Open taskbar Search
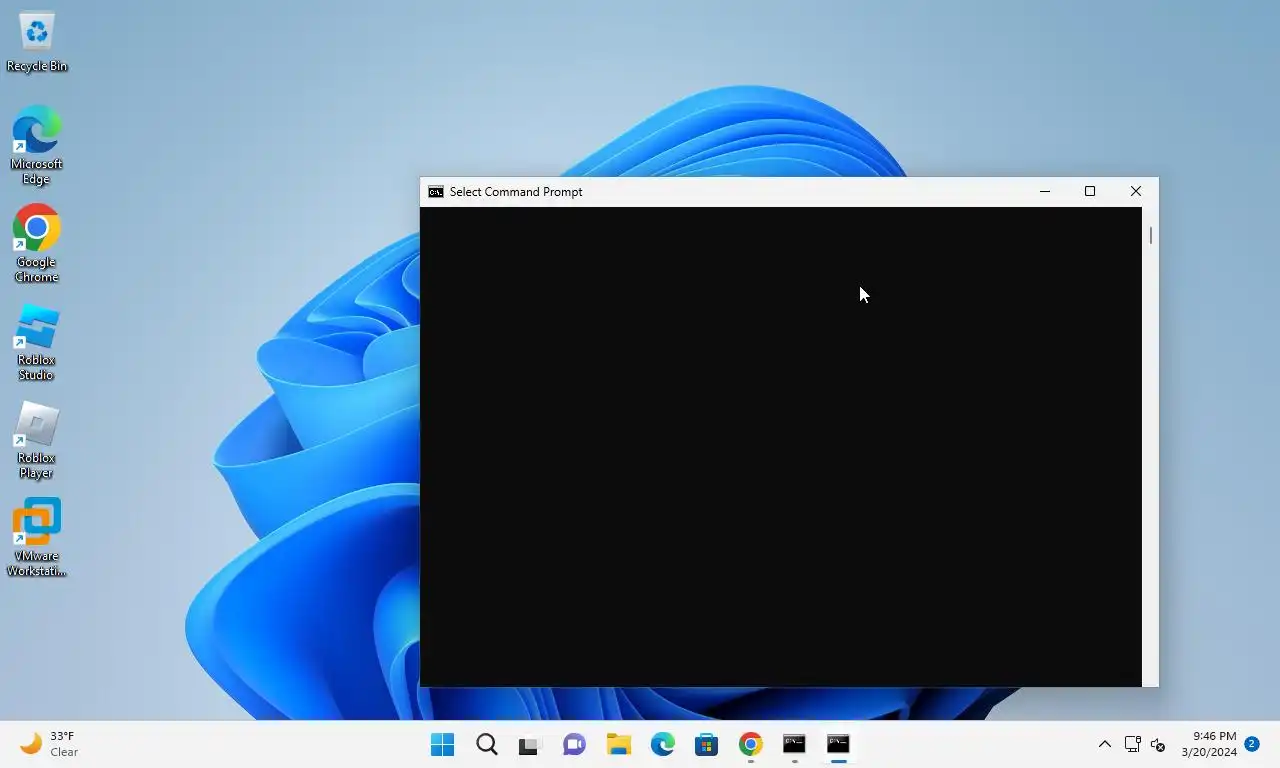 (x=486, y=744)
